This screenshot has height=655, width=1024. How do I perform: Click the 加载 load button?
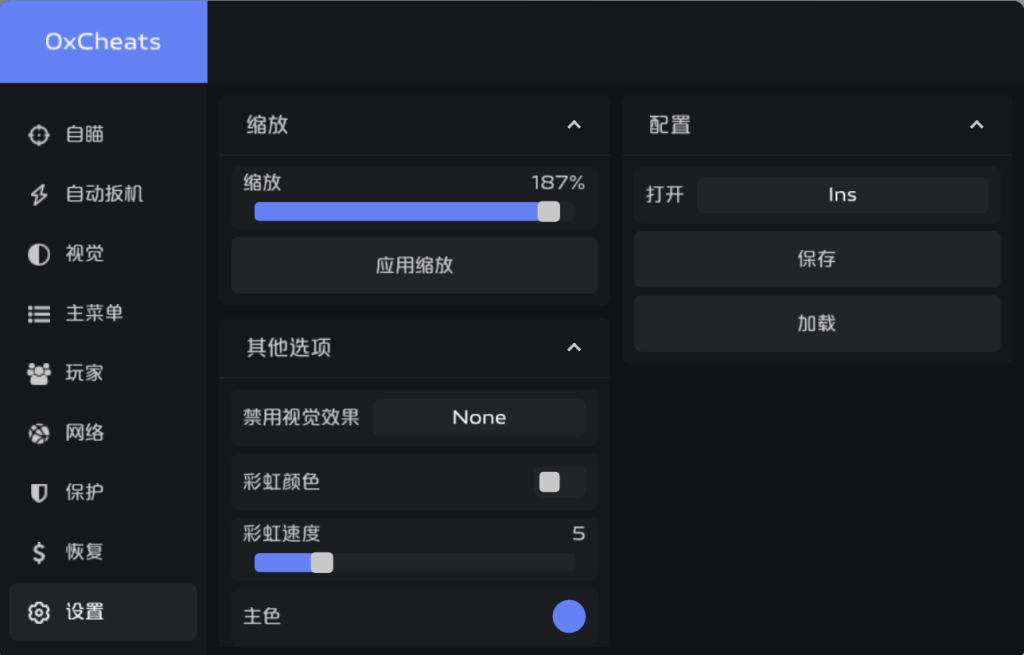(x=816, y=323)
